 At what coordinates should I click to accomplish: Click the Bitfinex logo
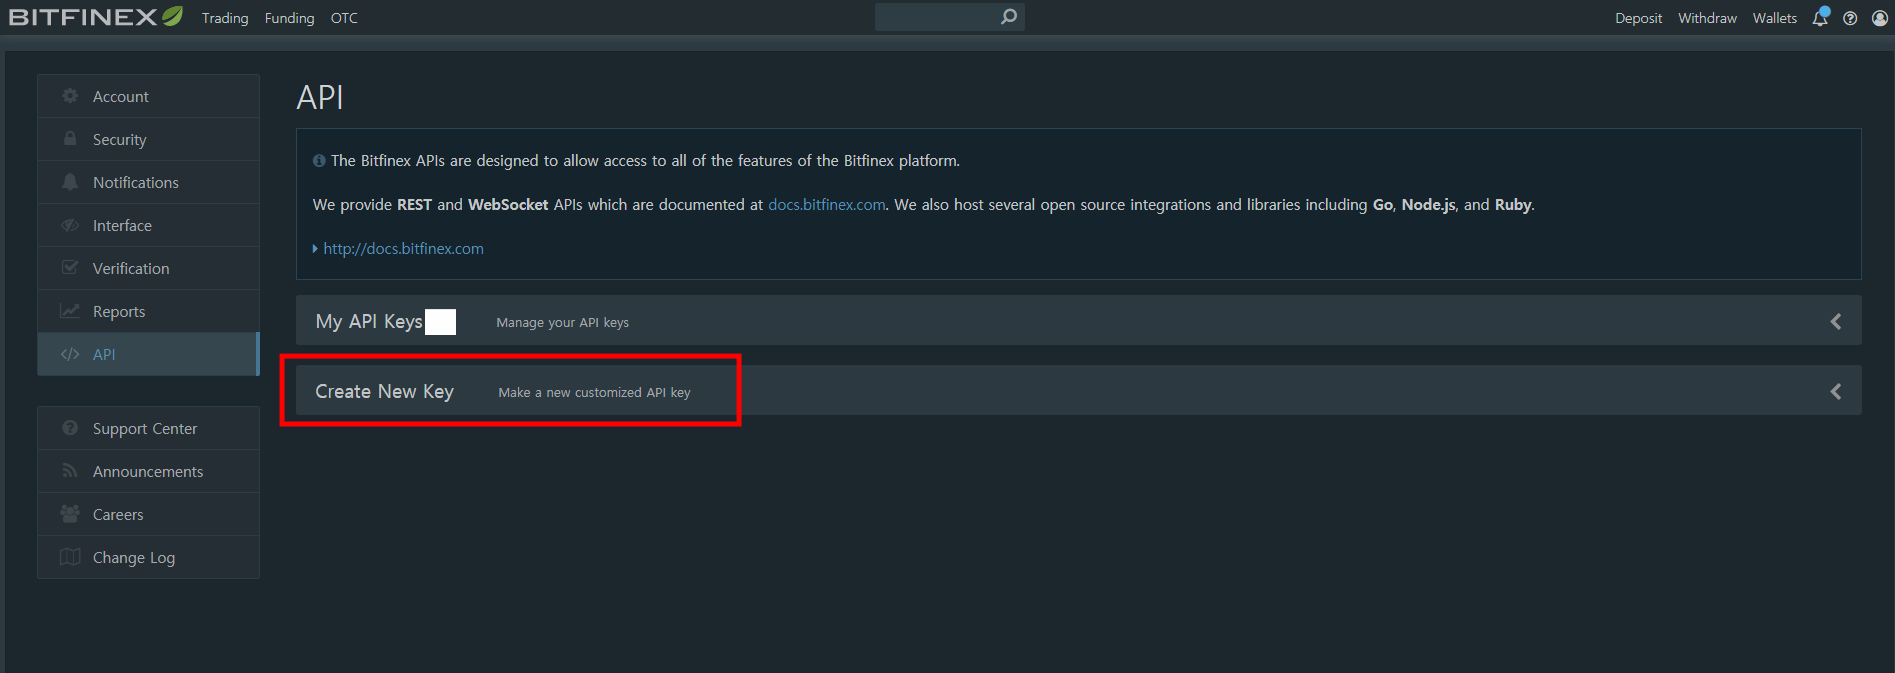[95, 17]
